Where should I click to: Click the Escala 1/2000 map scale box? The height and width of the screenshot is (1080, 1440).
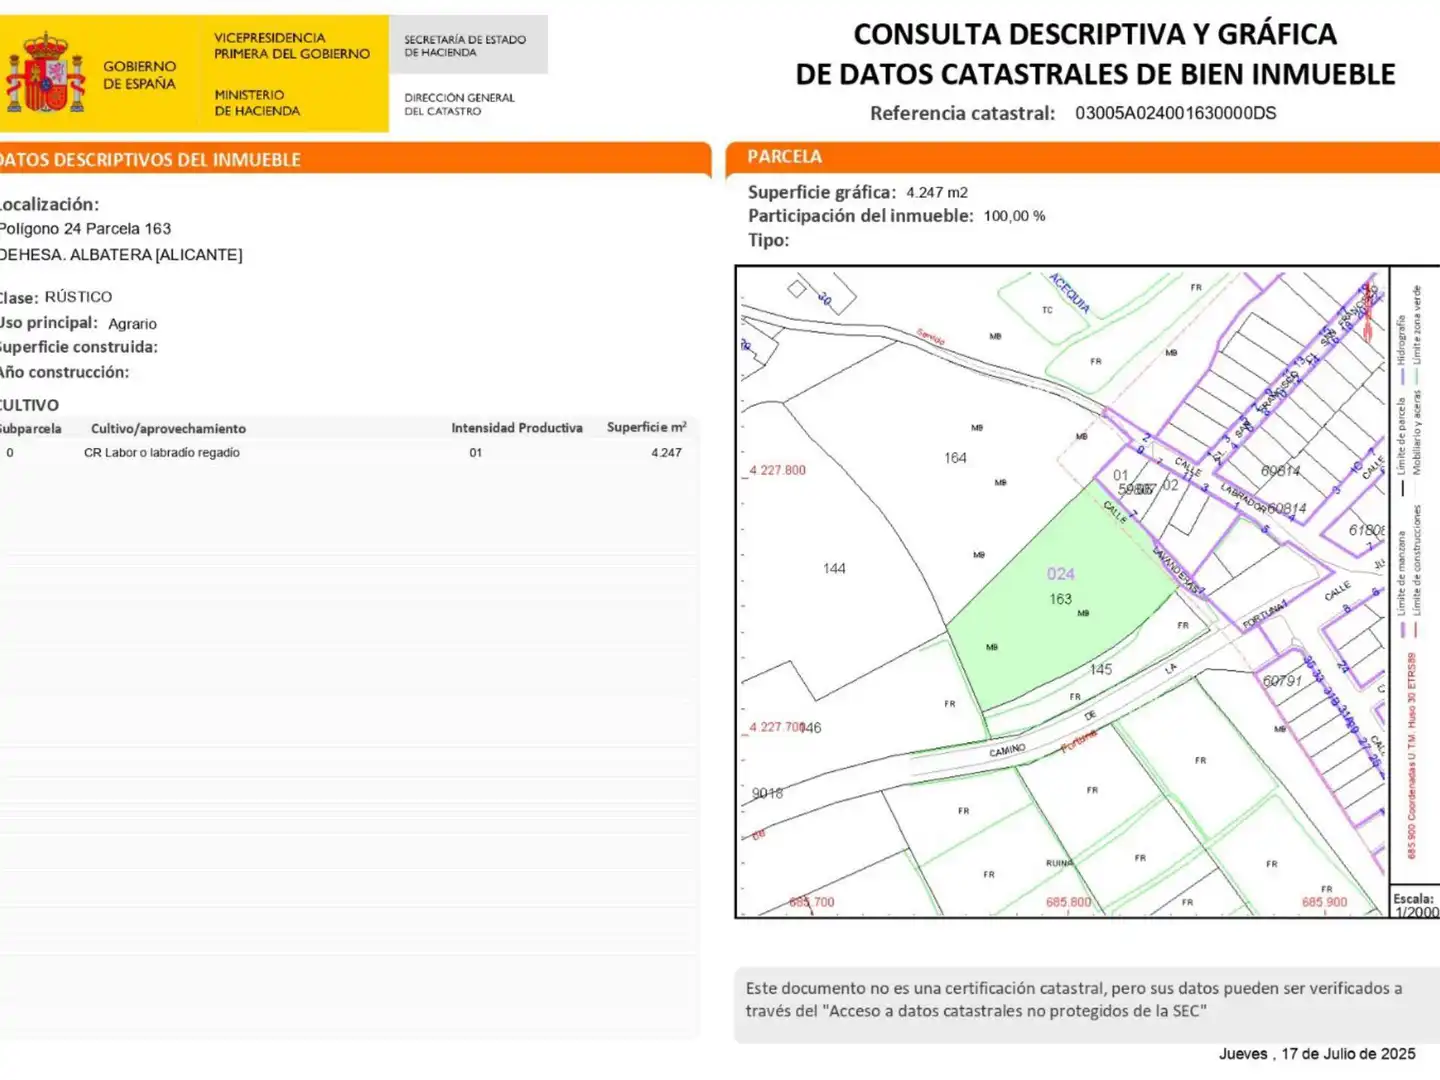coord(1414,903)
